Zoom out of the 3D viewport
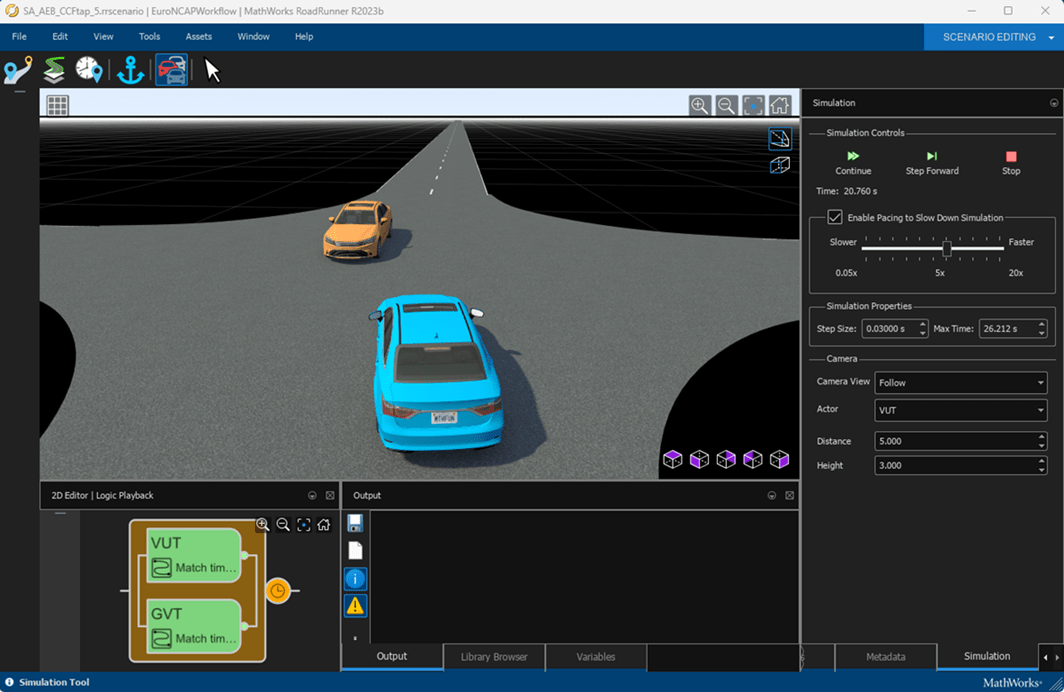This screenshot has width=1064, height=692. click(x=726, y=105)
